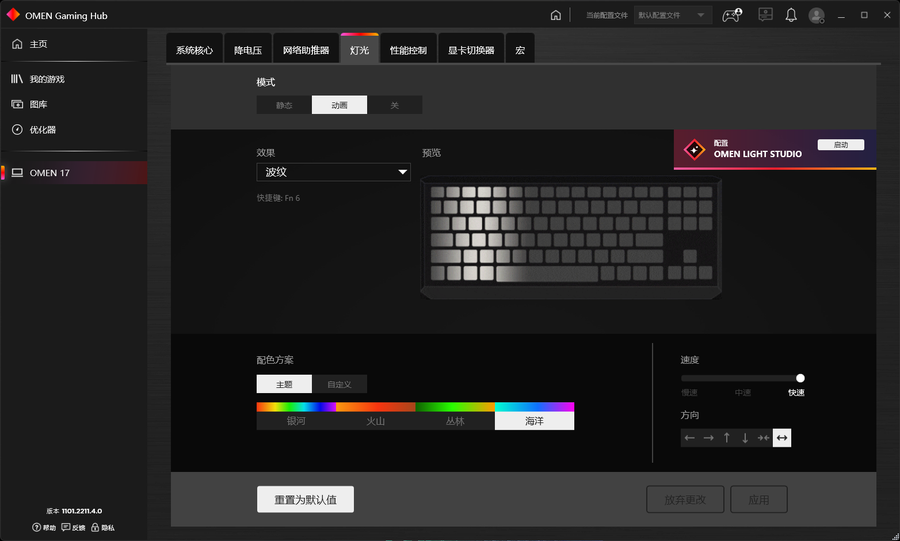
Task: Click the 应用 button
Action: pos(759,500)
